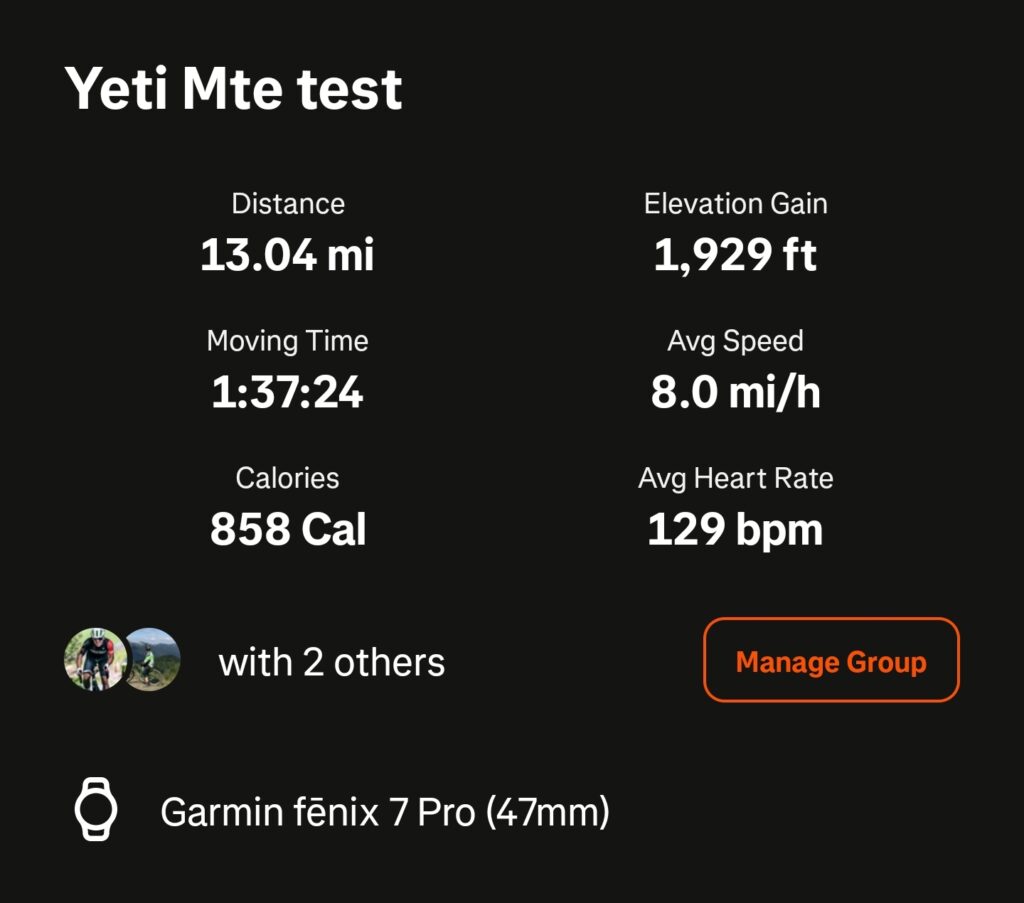
Task: Click the Moving Time stat label
Action: point(287,341)
